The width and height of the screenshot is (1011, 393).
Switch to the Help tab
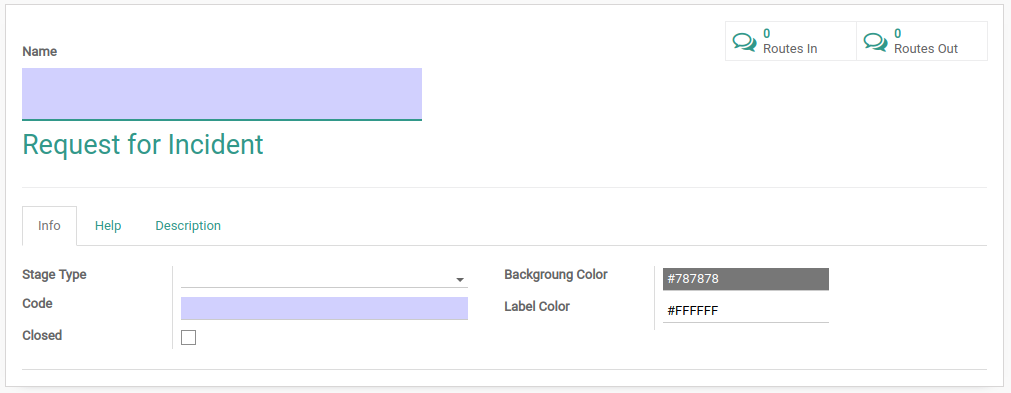[108, 225]
